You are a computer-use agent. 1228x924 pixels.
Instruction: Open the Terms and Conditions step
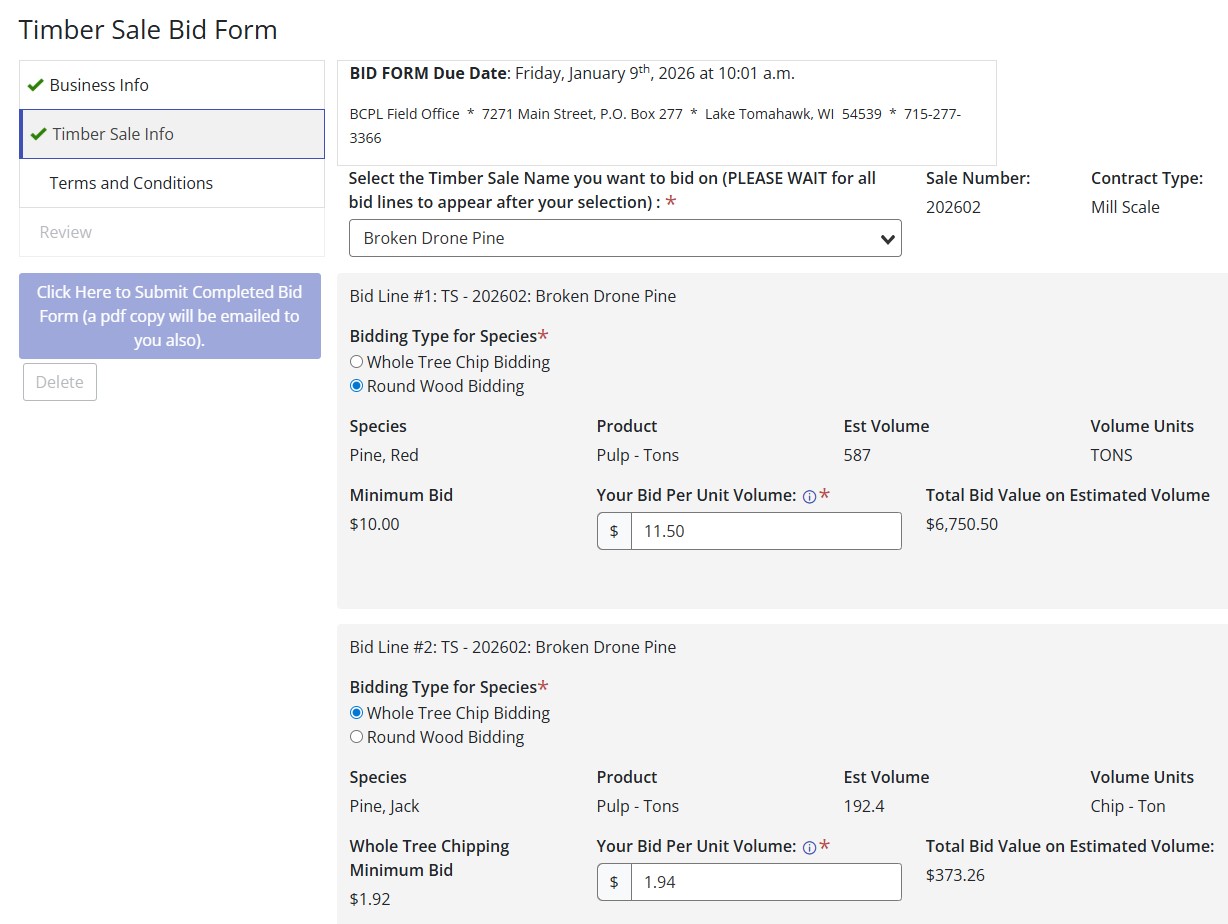click(172, 183)
